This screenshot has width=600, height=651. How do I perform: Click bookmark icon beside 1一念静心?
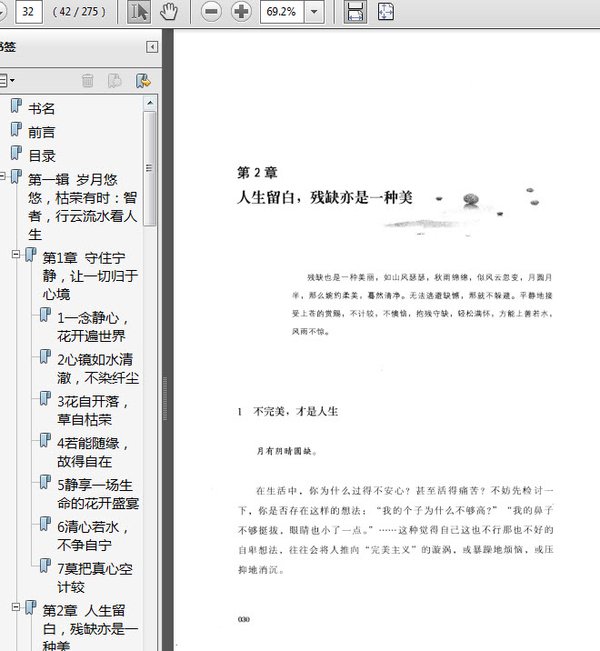(45, 315)
